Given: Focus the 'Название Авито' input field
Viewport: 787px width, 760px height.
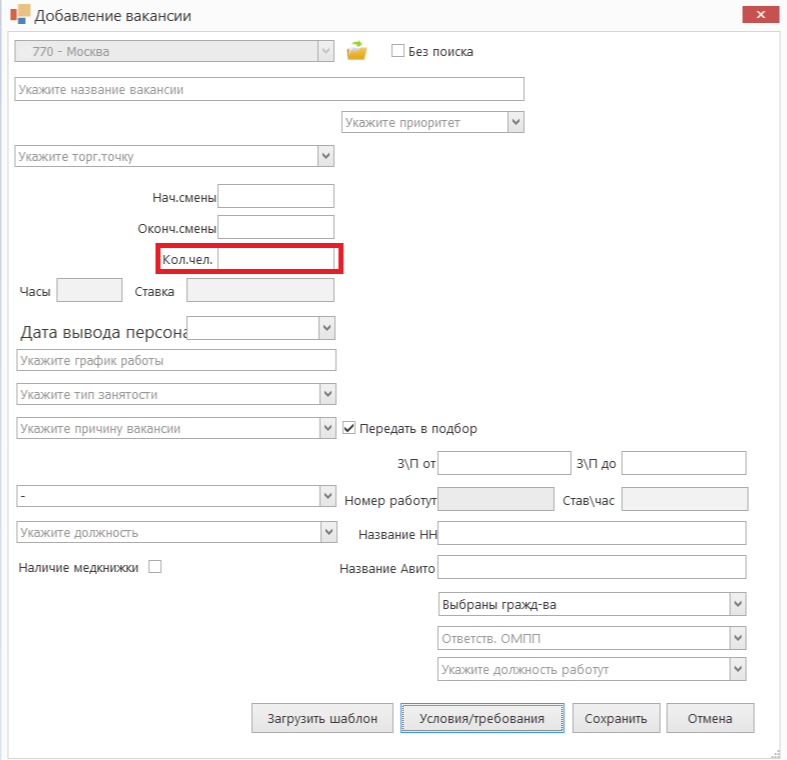Looking at the screenshot, I should point(592,567).
